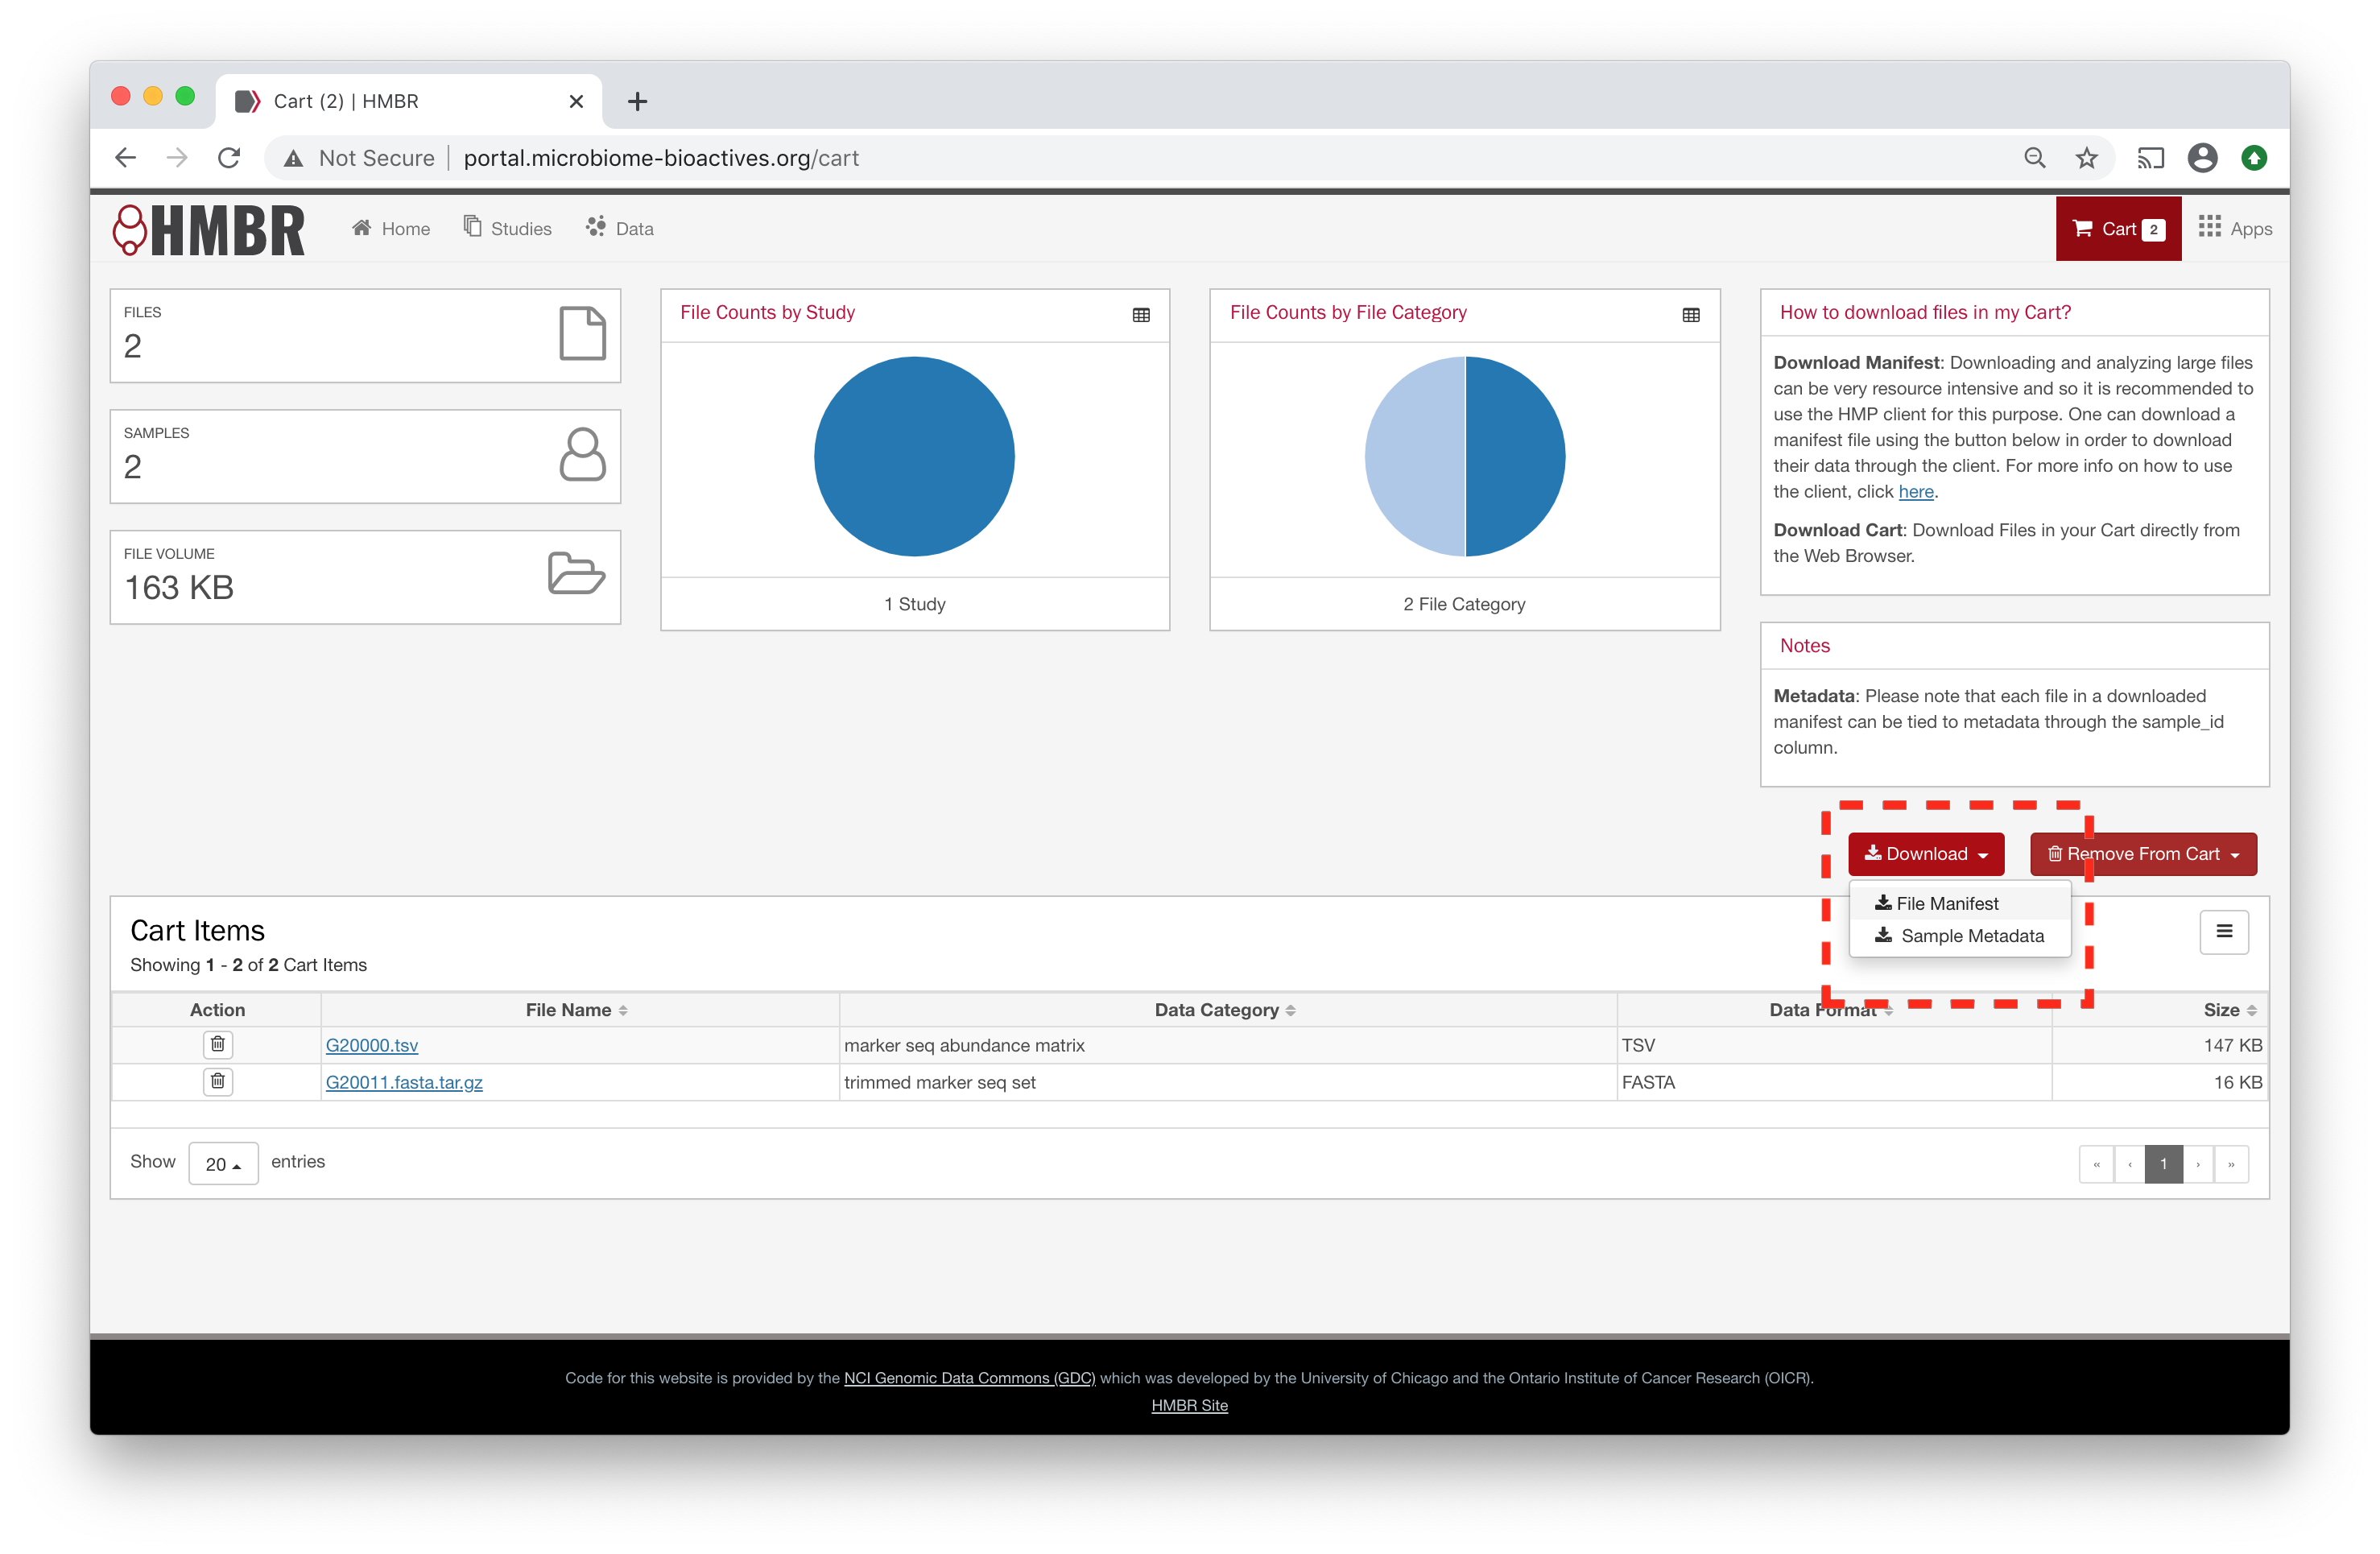
Task: Open the G20000.tsv file link
Action: click(372, 1044)
